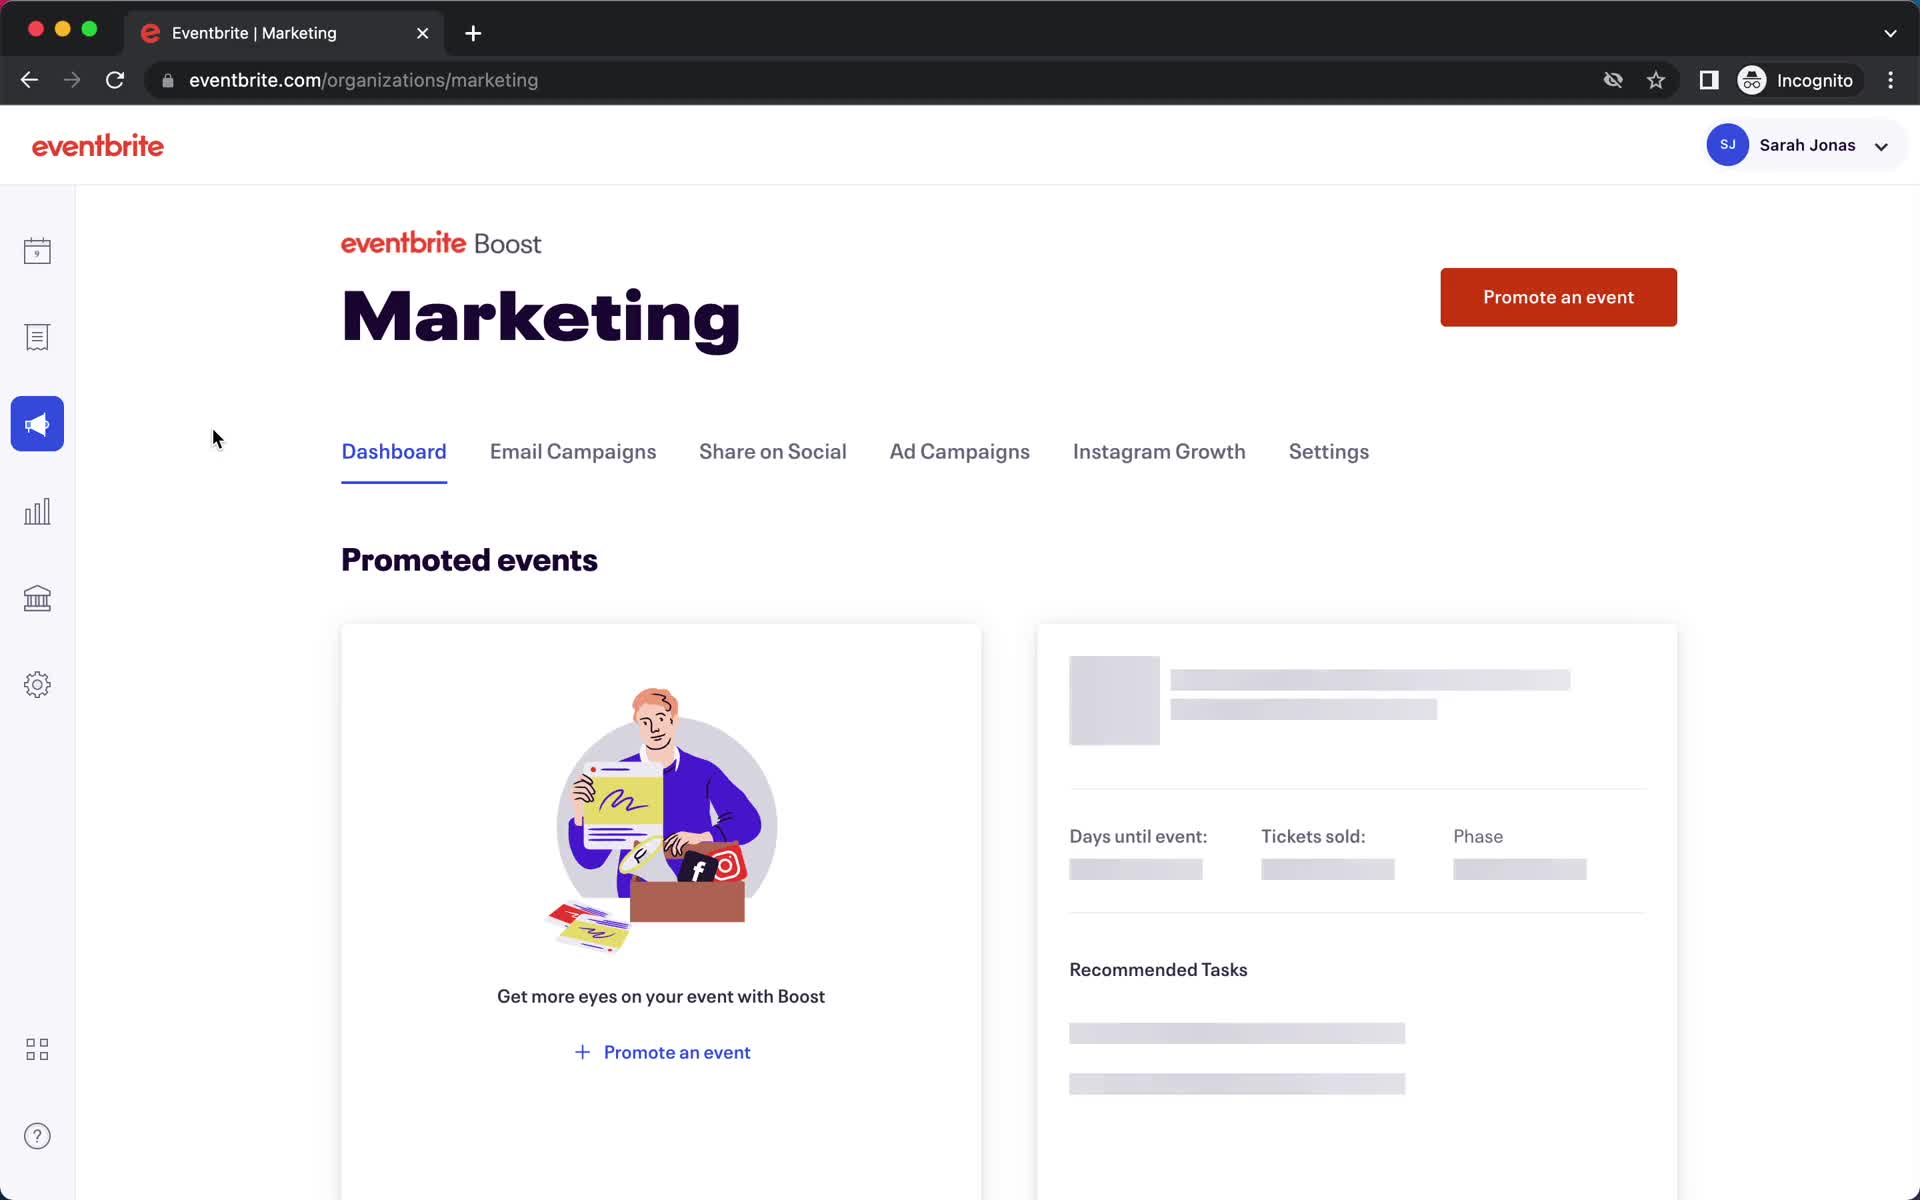Image resolution: width=1920 pixels, height=1200 pixels.
Task: Click the calendar/events sidebar icon
Action: (x=37, y=250)
